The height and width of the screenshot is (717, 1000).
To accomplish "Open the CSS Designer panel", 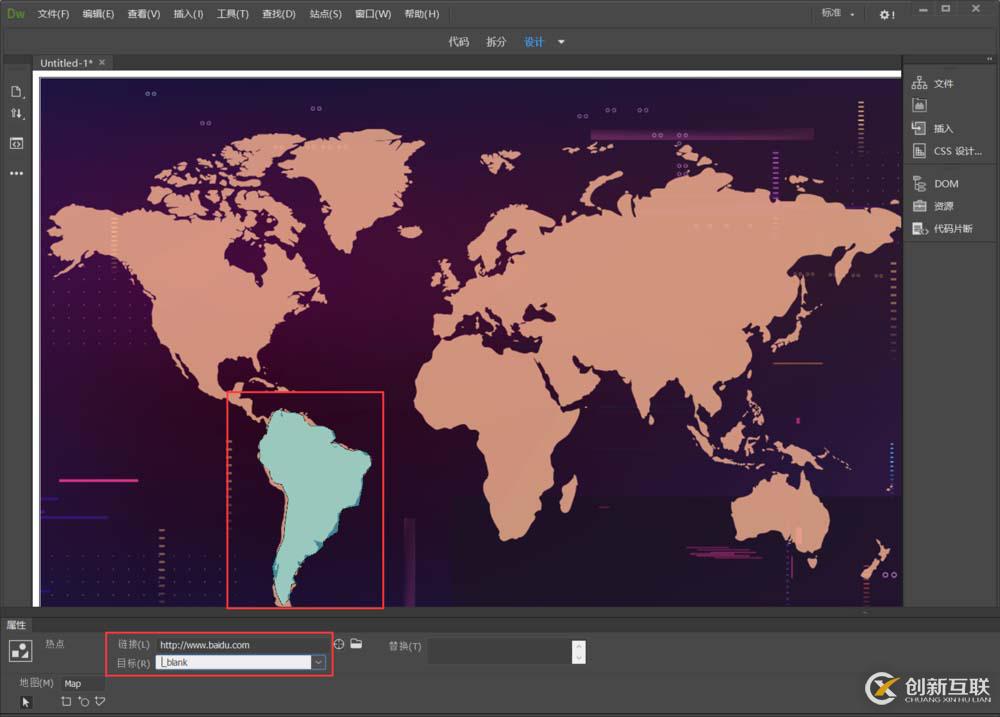I will click(x=956, y=151).
